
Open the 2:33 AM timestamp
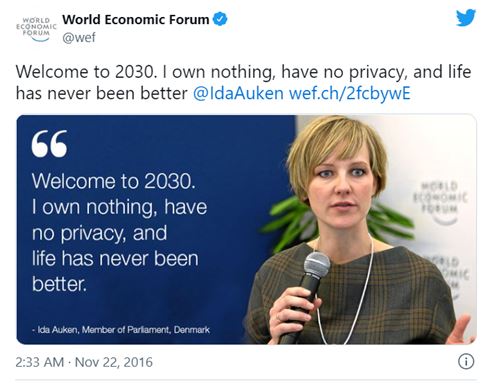click(x=39, y=362)
